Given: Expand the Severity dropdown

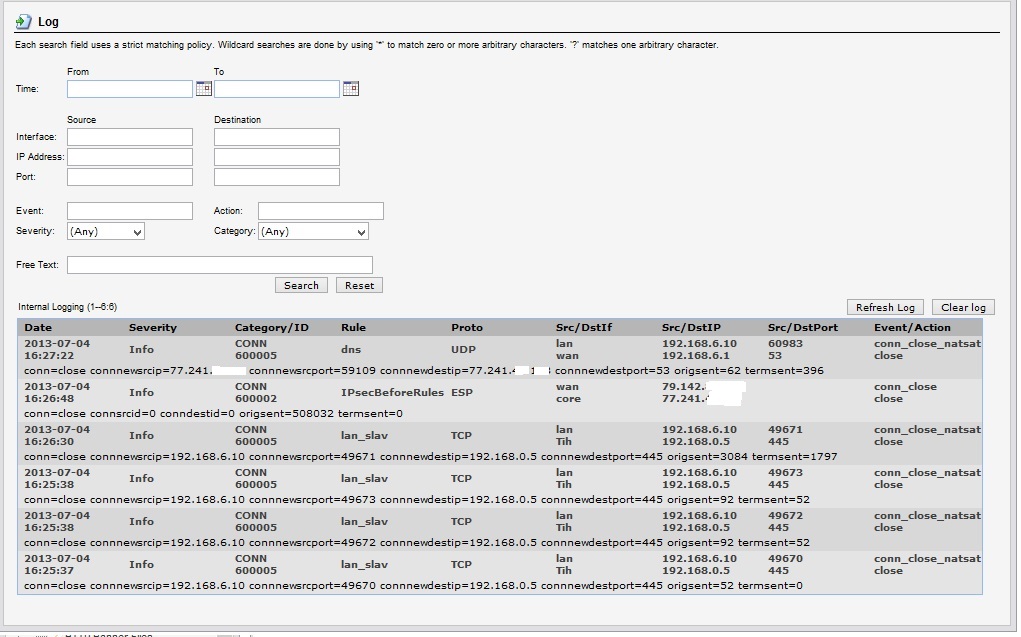Looking at the screenshot, I should (106, 231).
